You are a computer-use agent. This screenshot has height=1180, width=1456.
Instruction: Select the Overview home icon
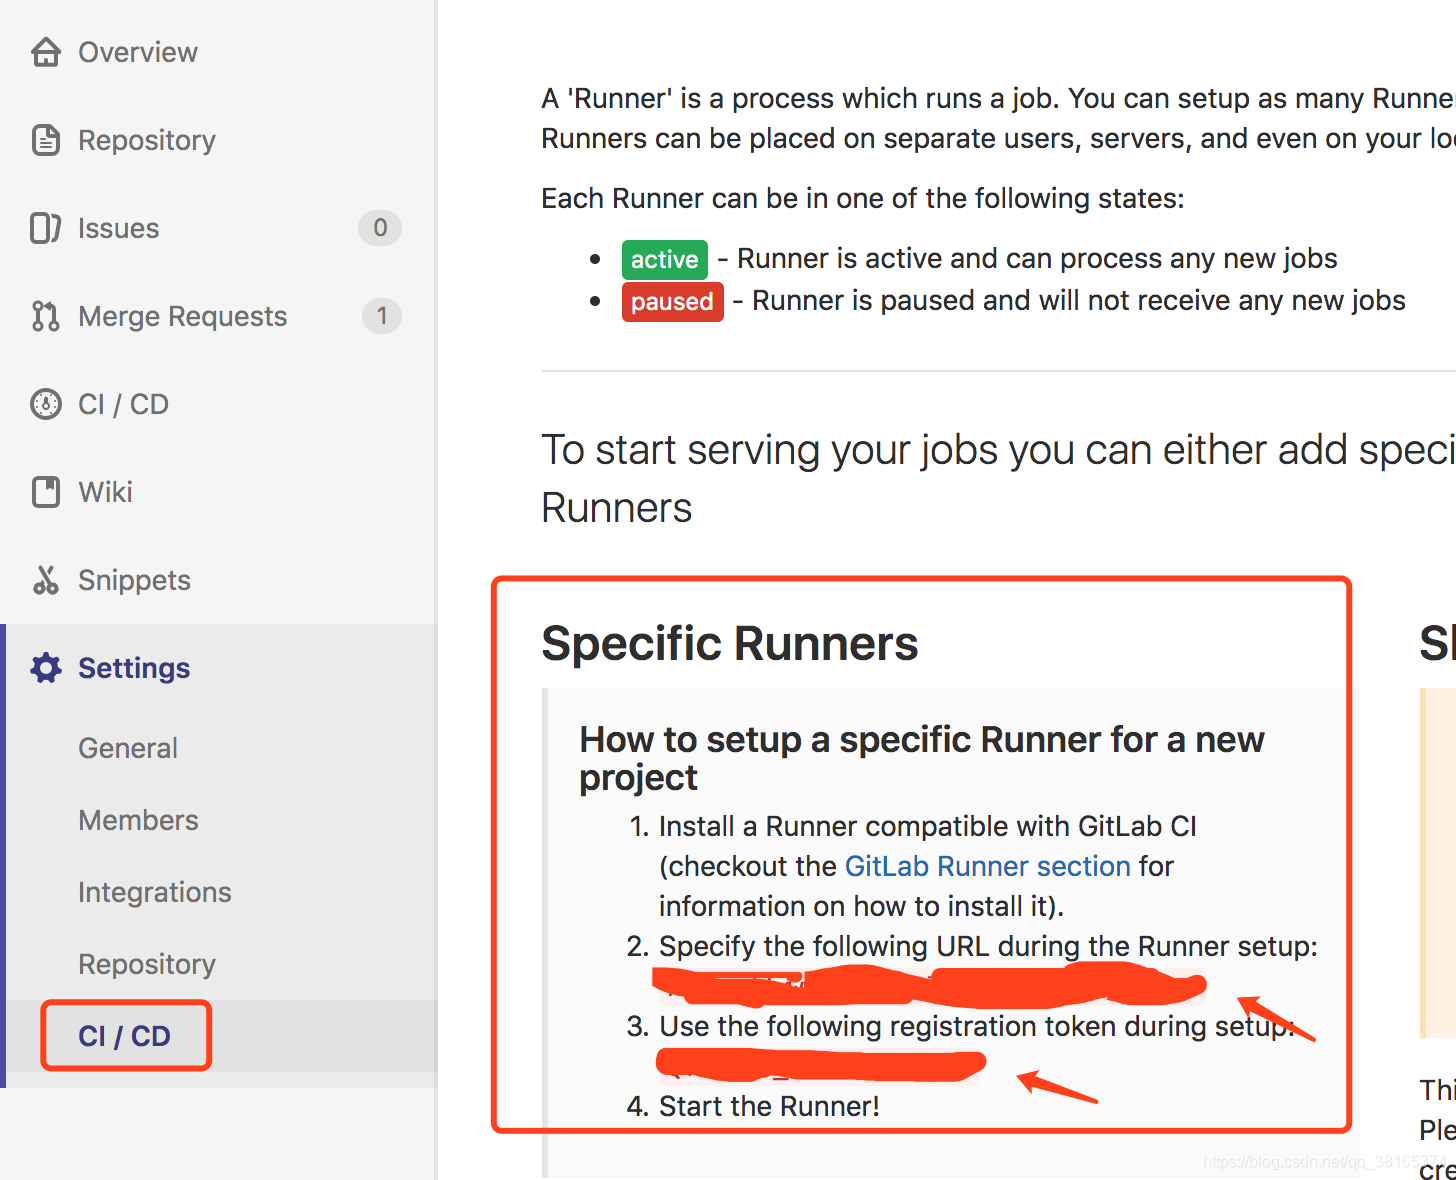coord(46,52)
